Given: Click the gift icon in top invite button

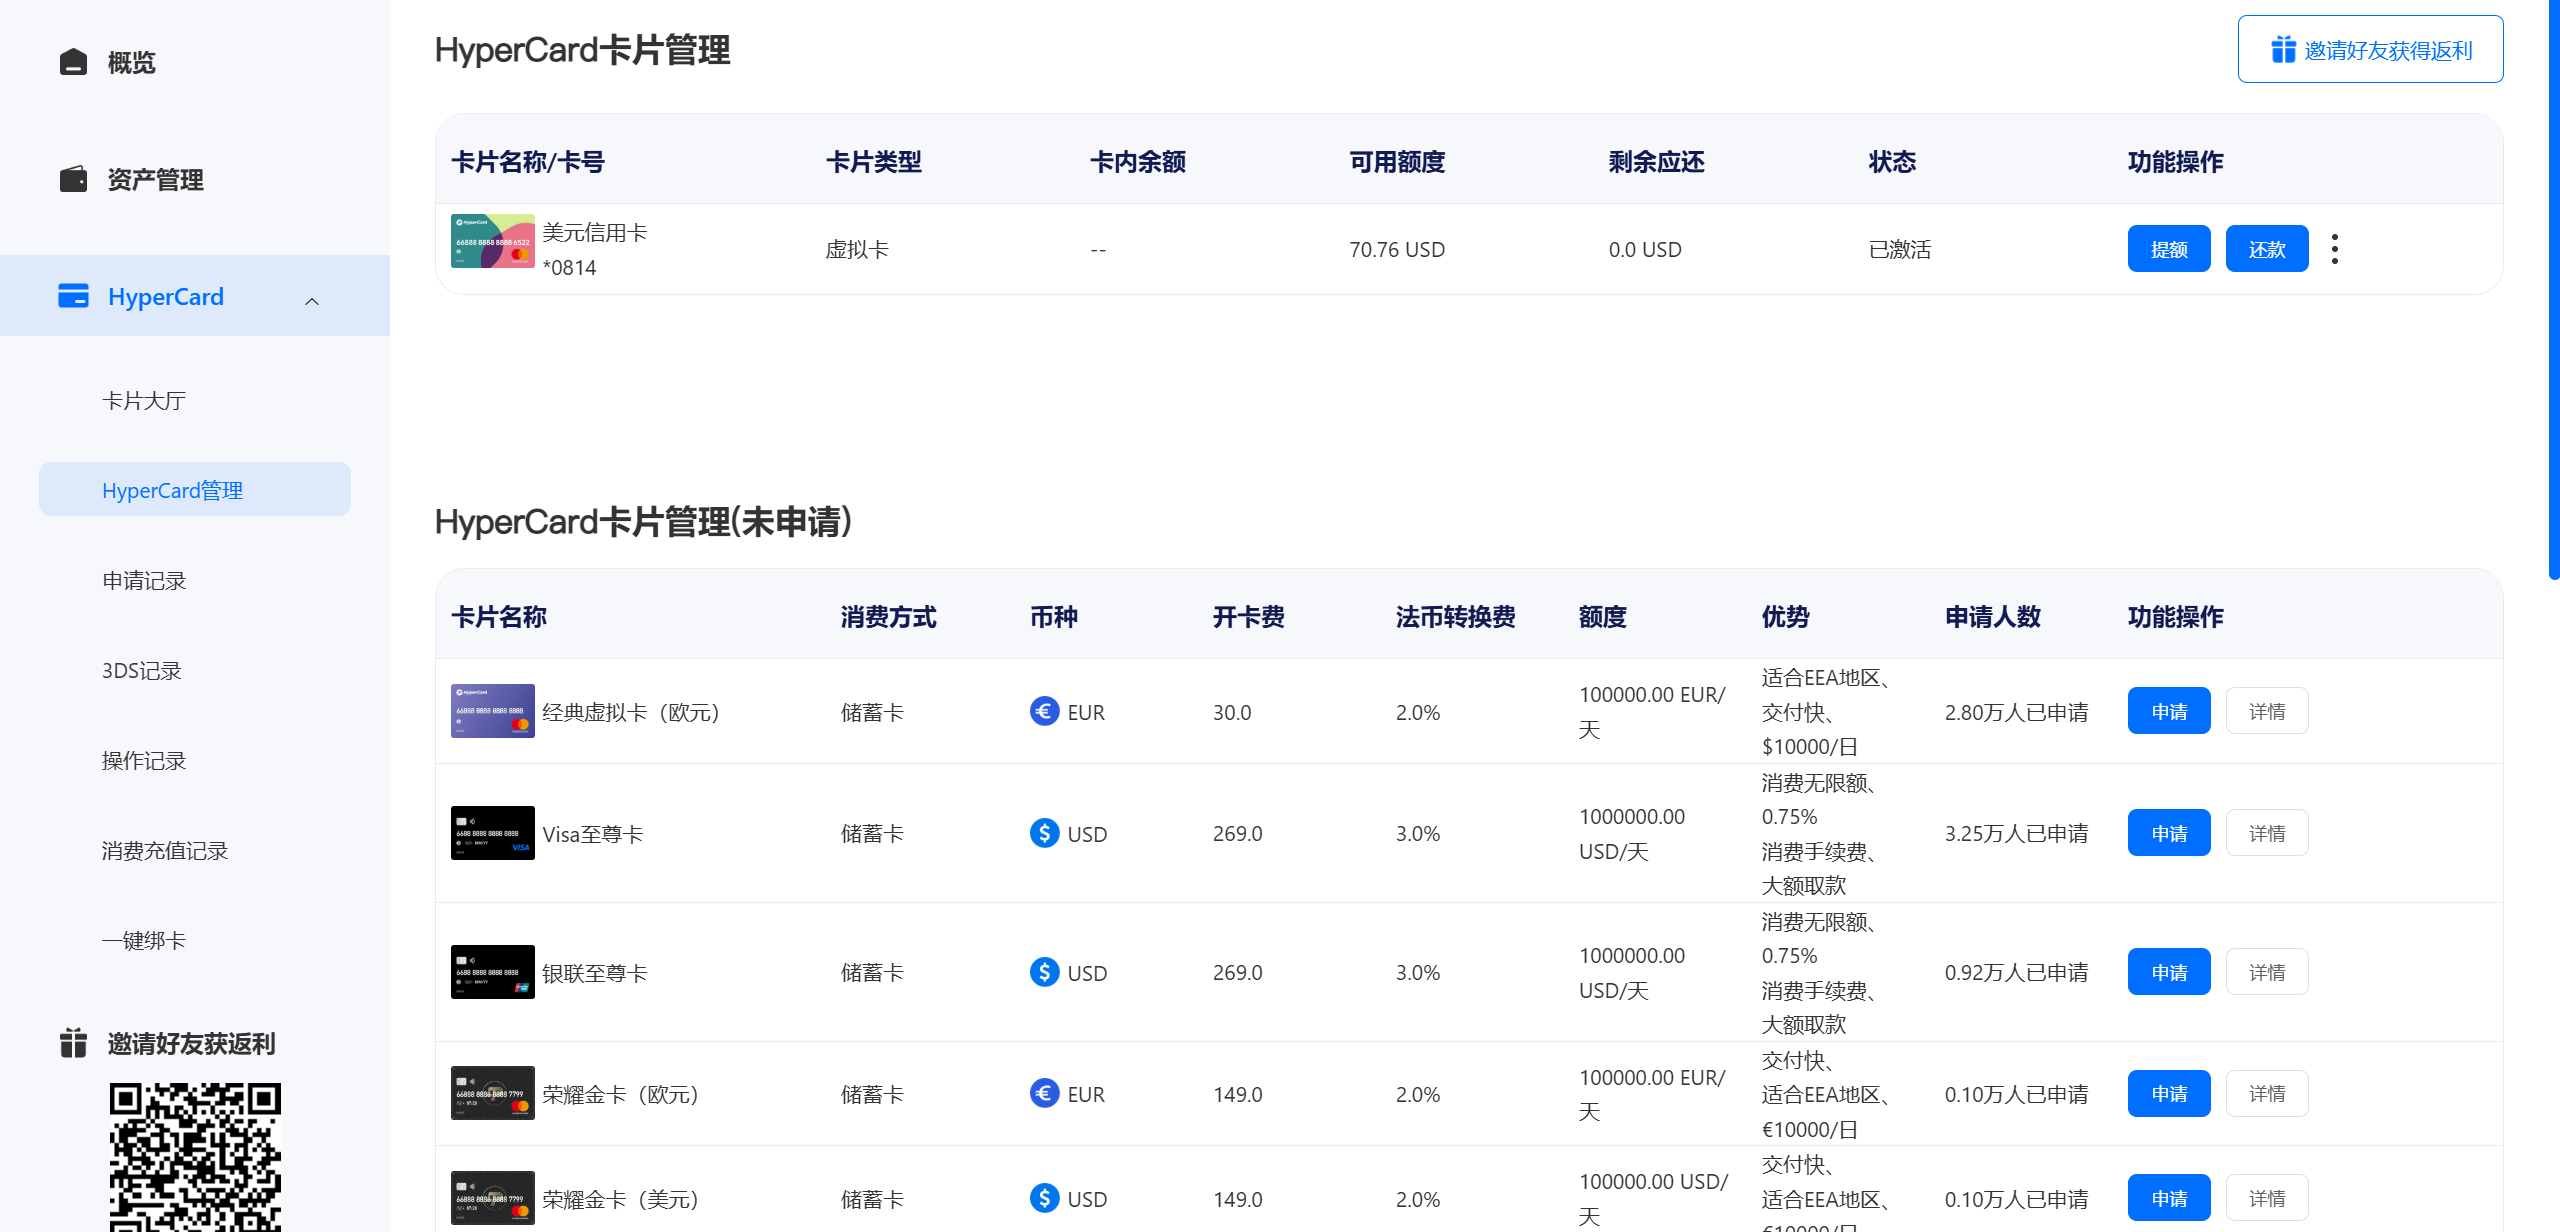Looking at the screenshot, I should tap(2283, 49).
